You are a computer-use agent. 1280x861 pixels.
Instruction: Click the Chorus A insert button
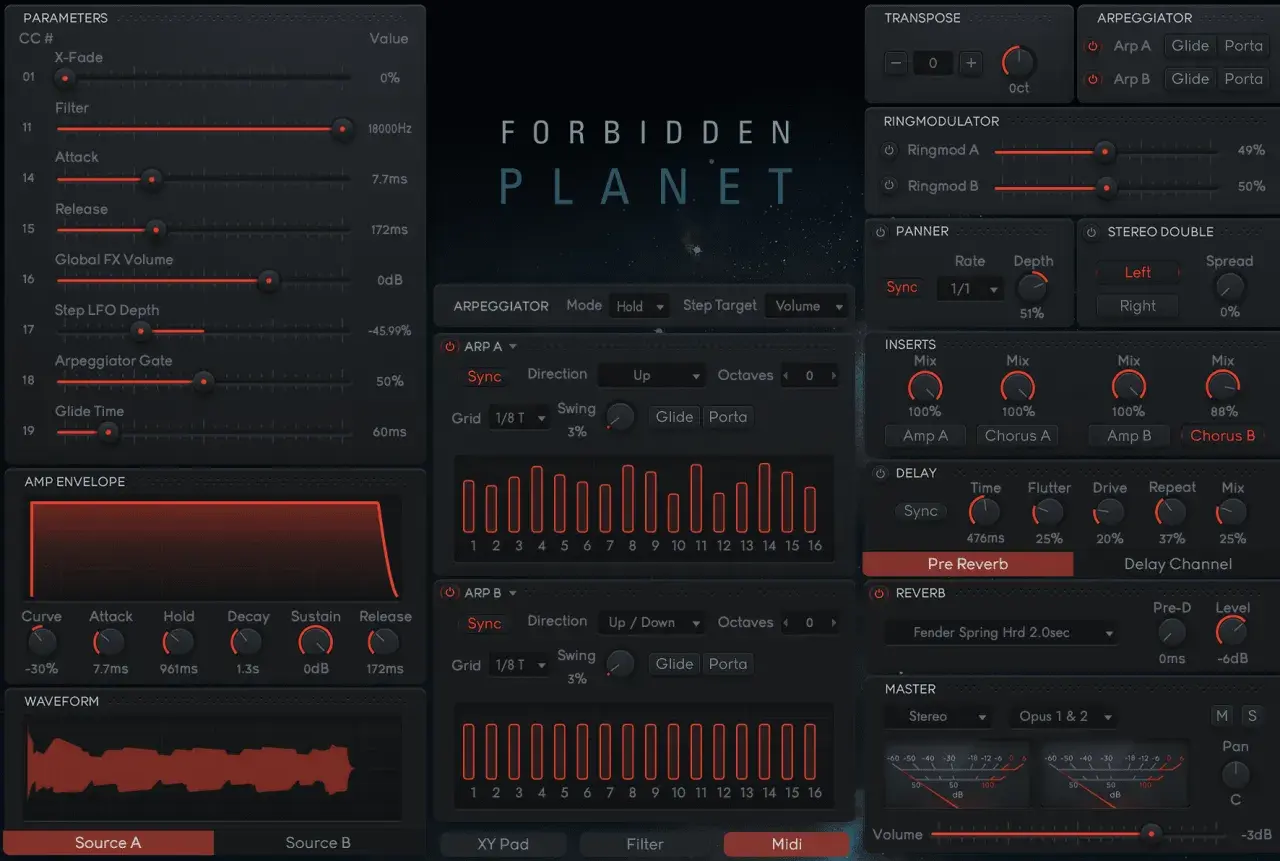[1018, 436]
